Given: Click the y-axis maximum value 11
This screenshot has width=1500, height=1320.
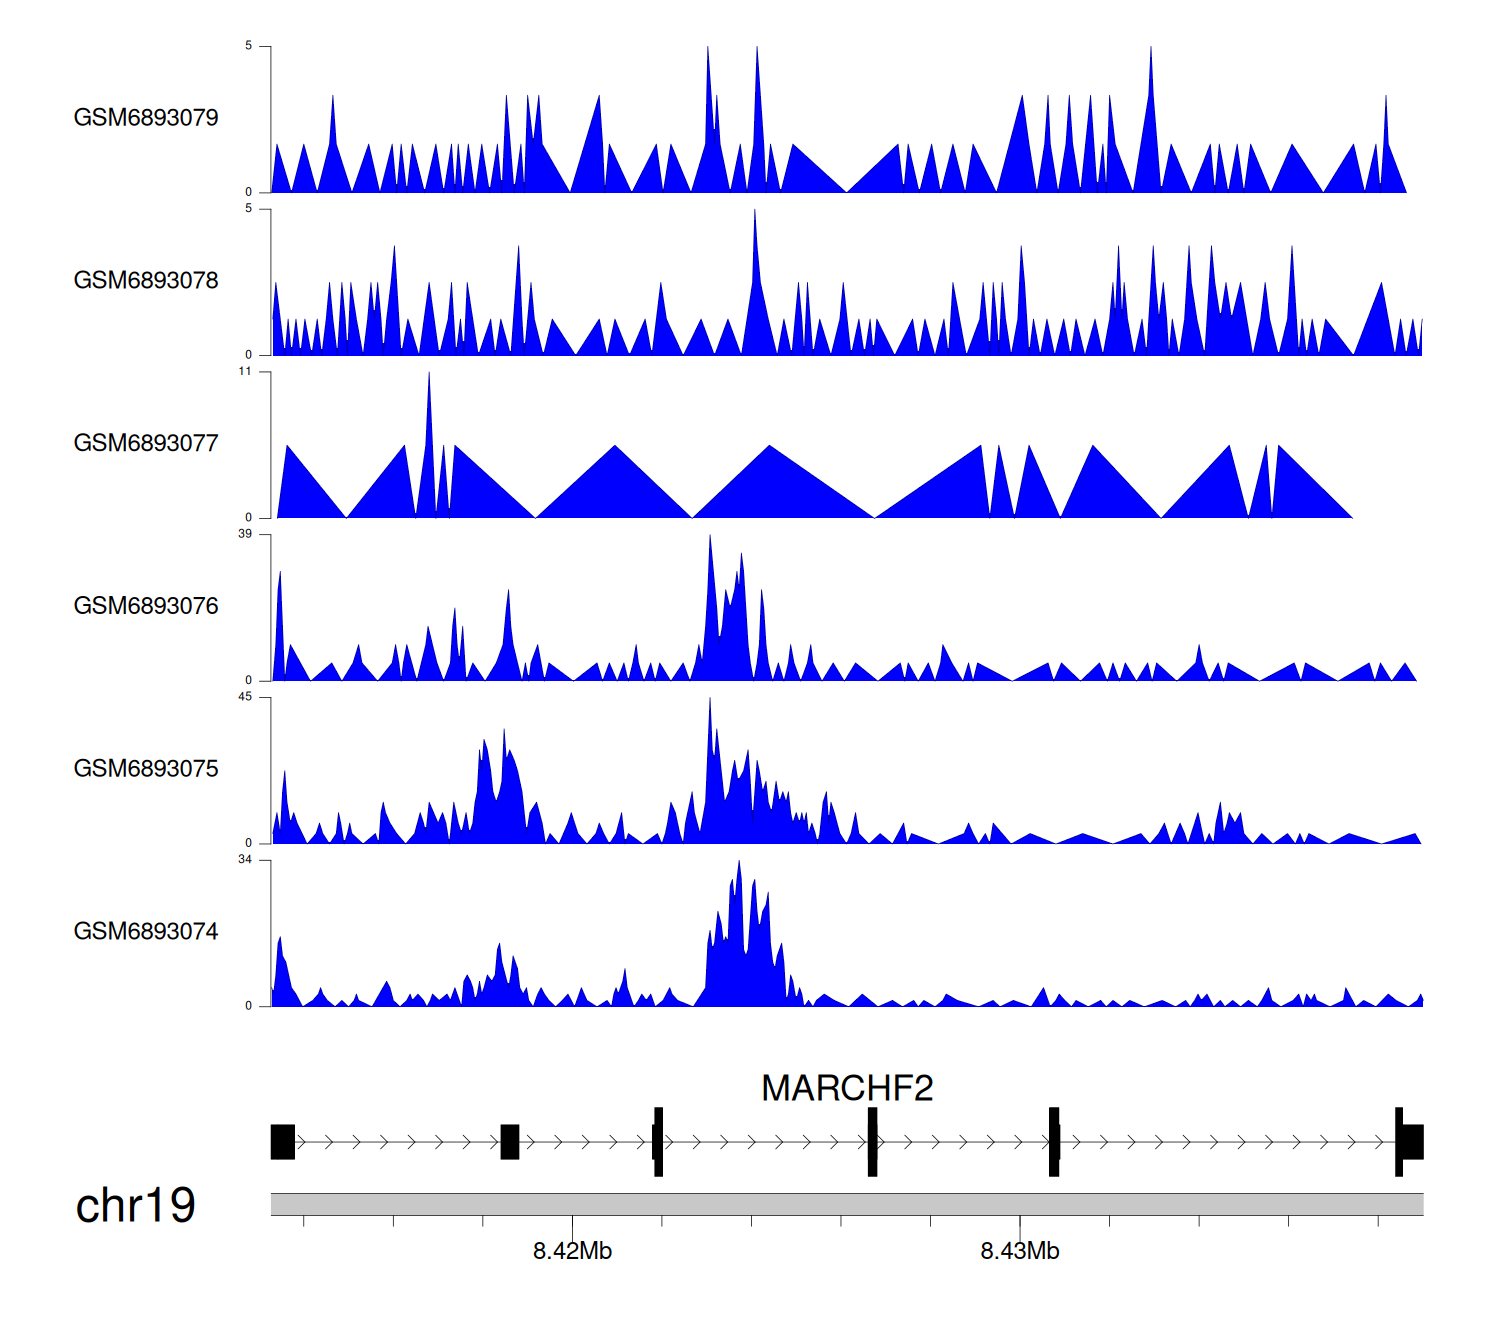Looking at the screenshot, I should [x=245, y=372].
